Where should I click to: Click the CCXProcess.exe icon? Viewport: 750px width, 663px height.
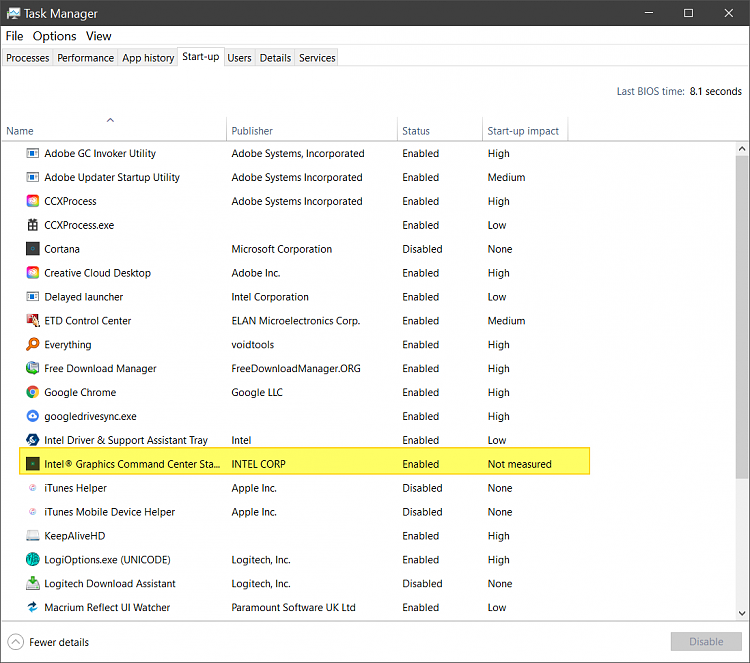click(x=33, y=225)
